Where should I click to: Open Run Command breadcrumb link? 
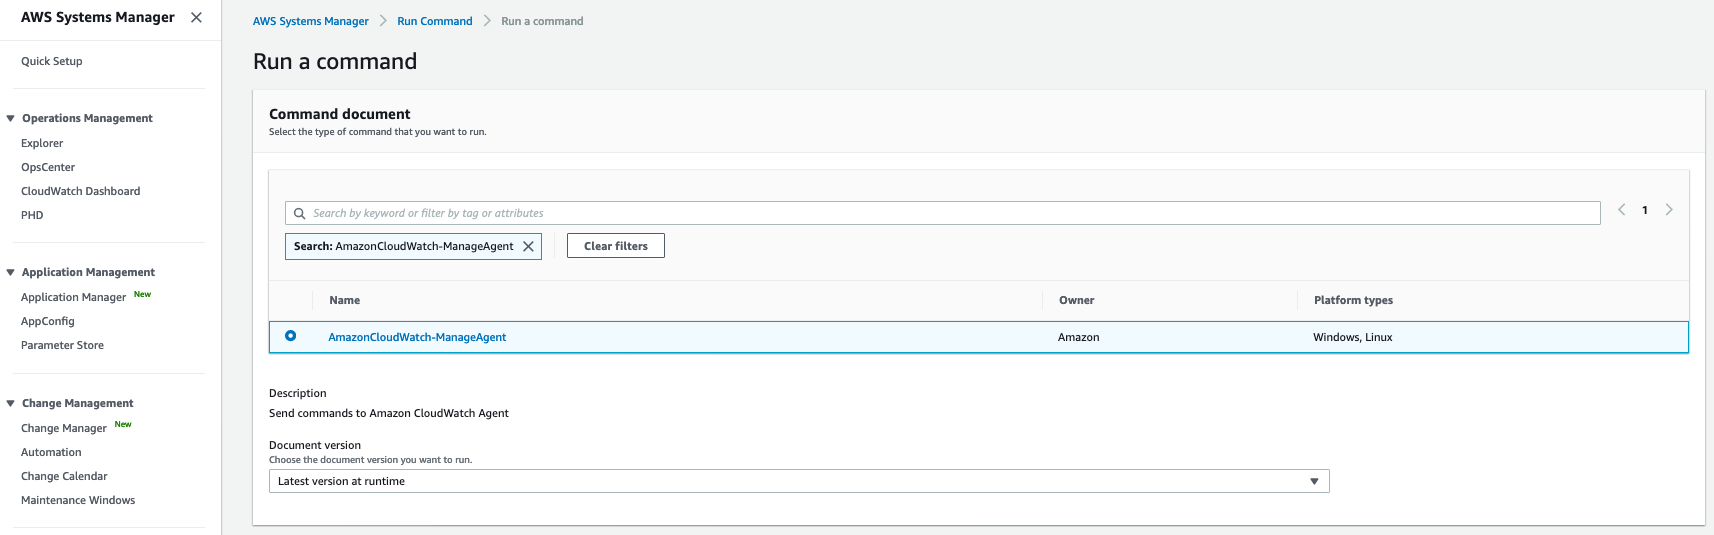pos(435,21)
